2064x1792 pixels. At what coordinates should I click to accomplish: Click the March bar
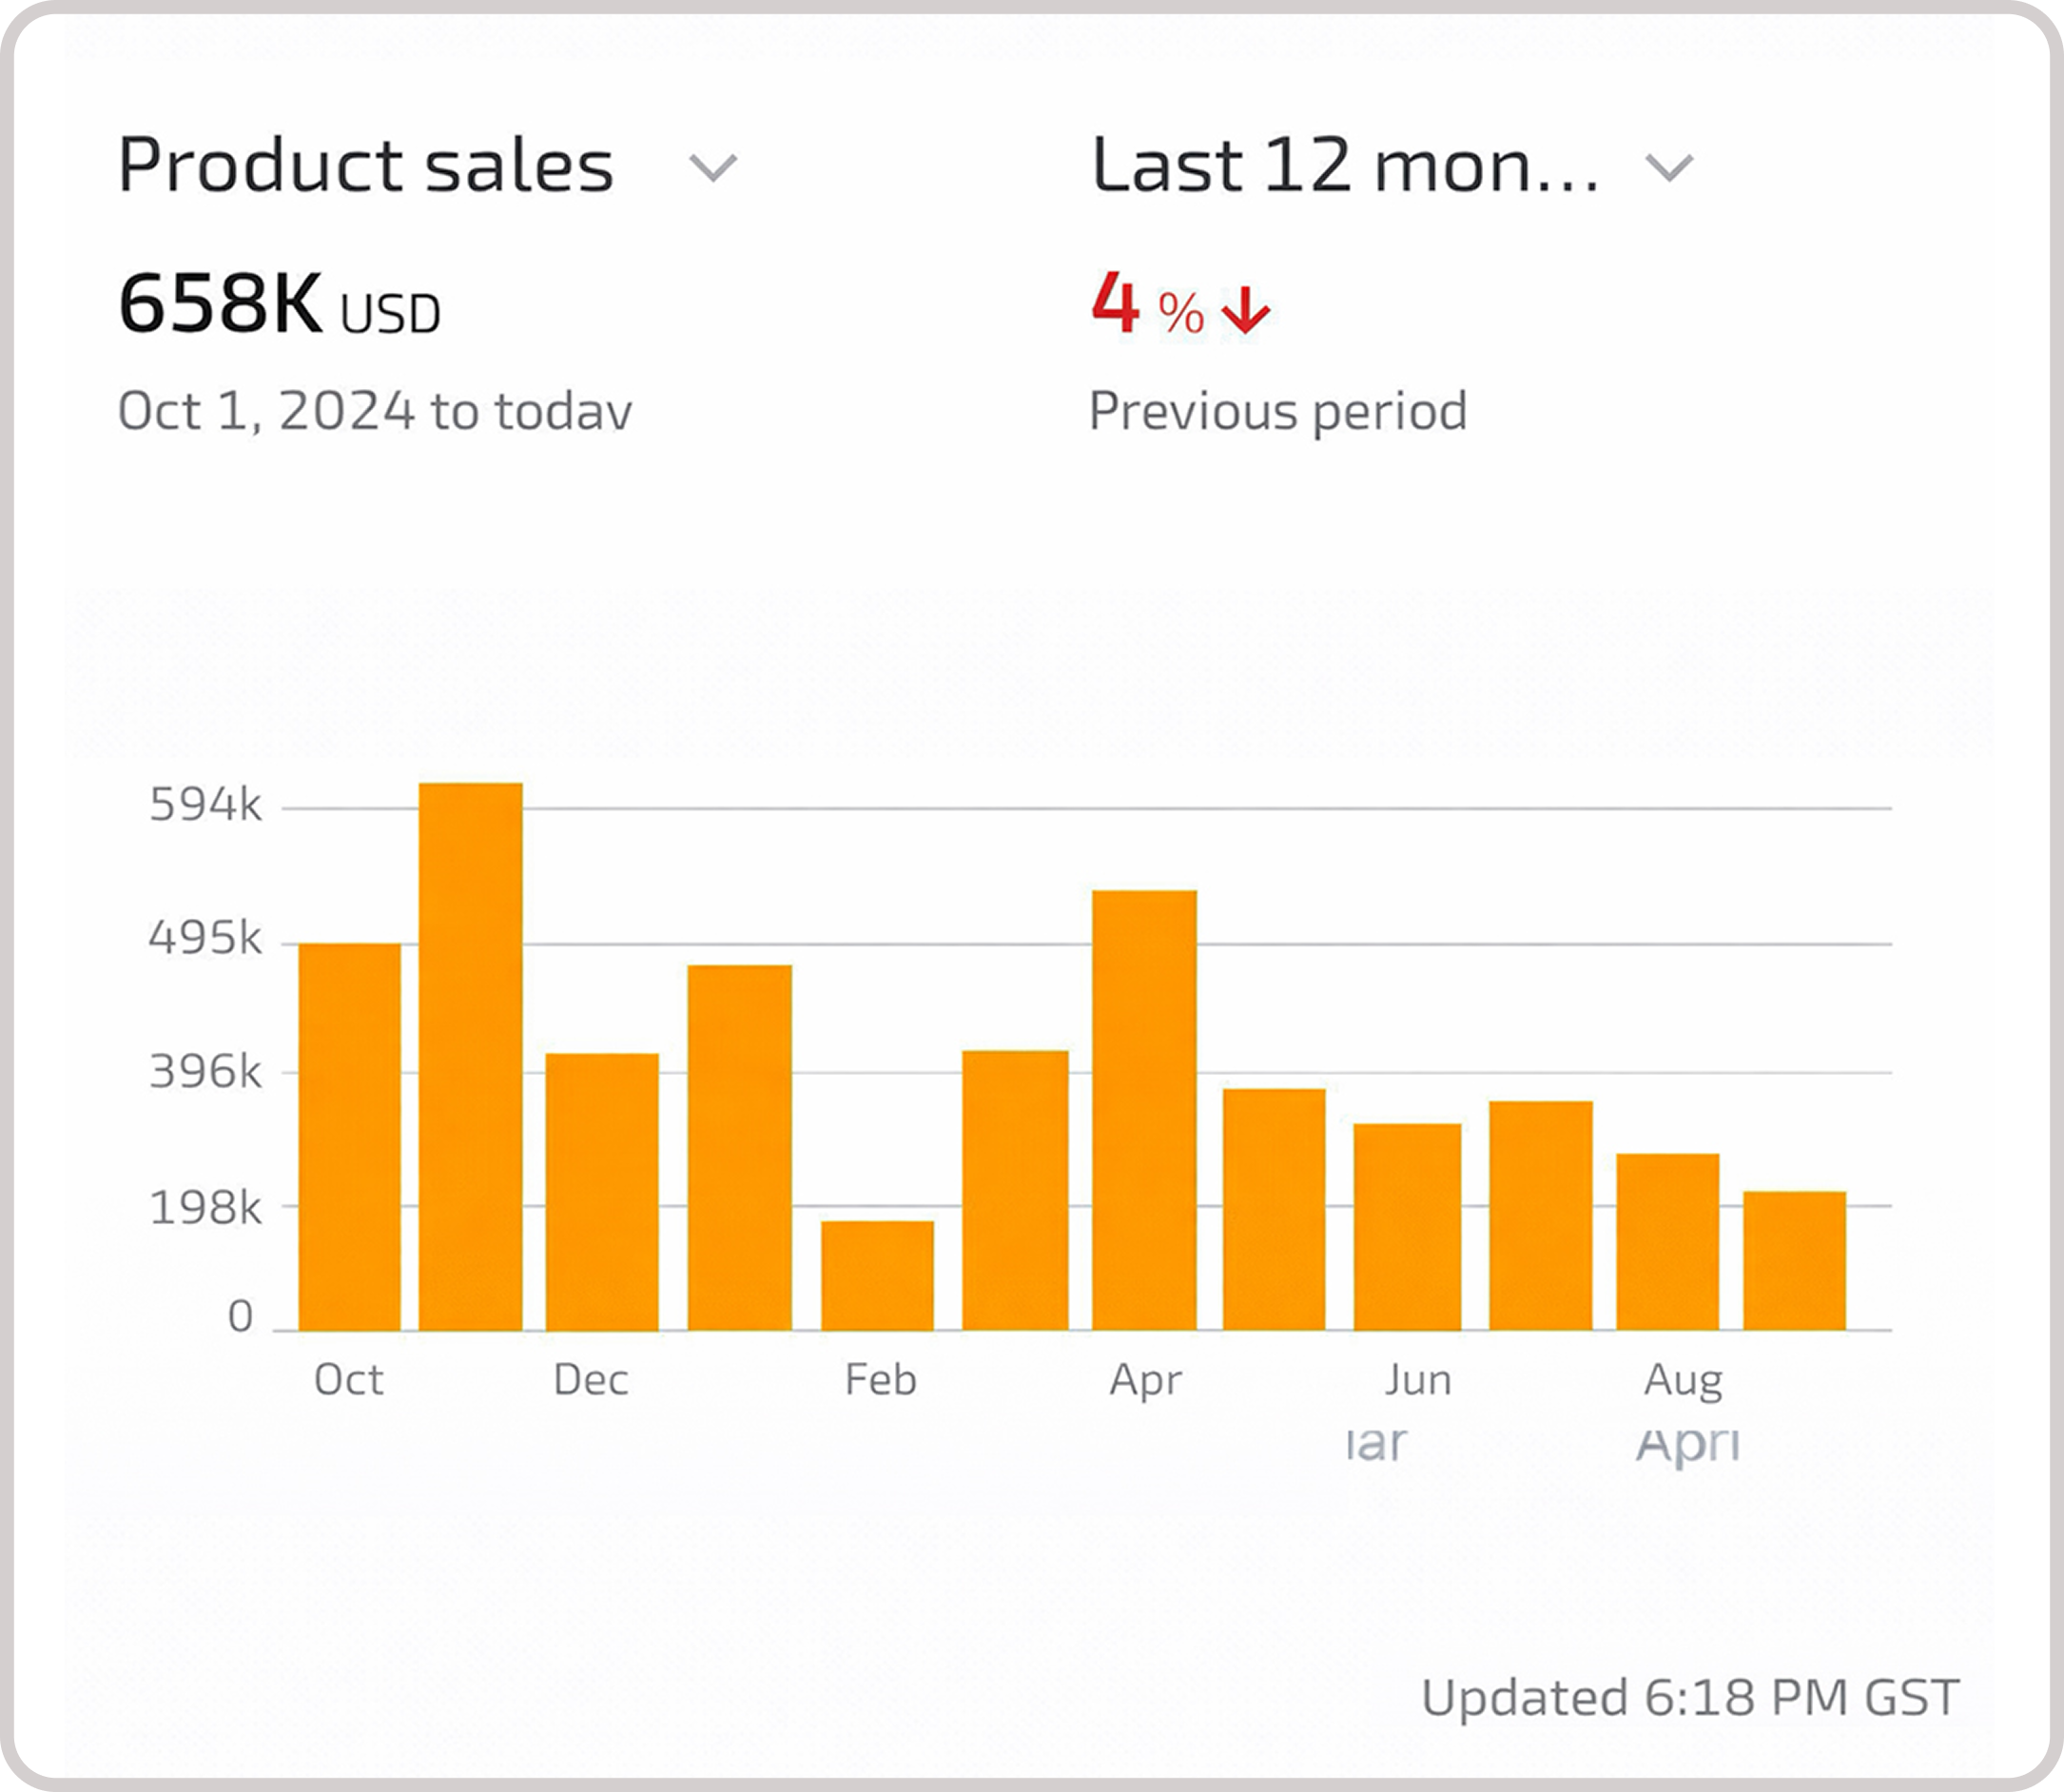(1015, 1190)
